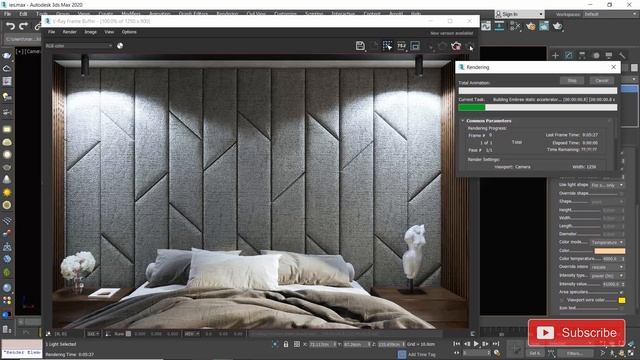The width and height of the screenshot is (640, 360).
Task: Switch to the Display tab in command panel
Action: click(x=609, y=55)
